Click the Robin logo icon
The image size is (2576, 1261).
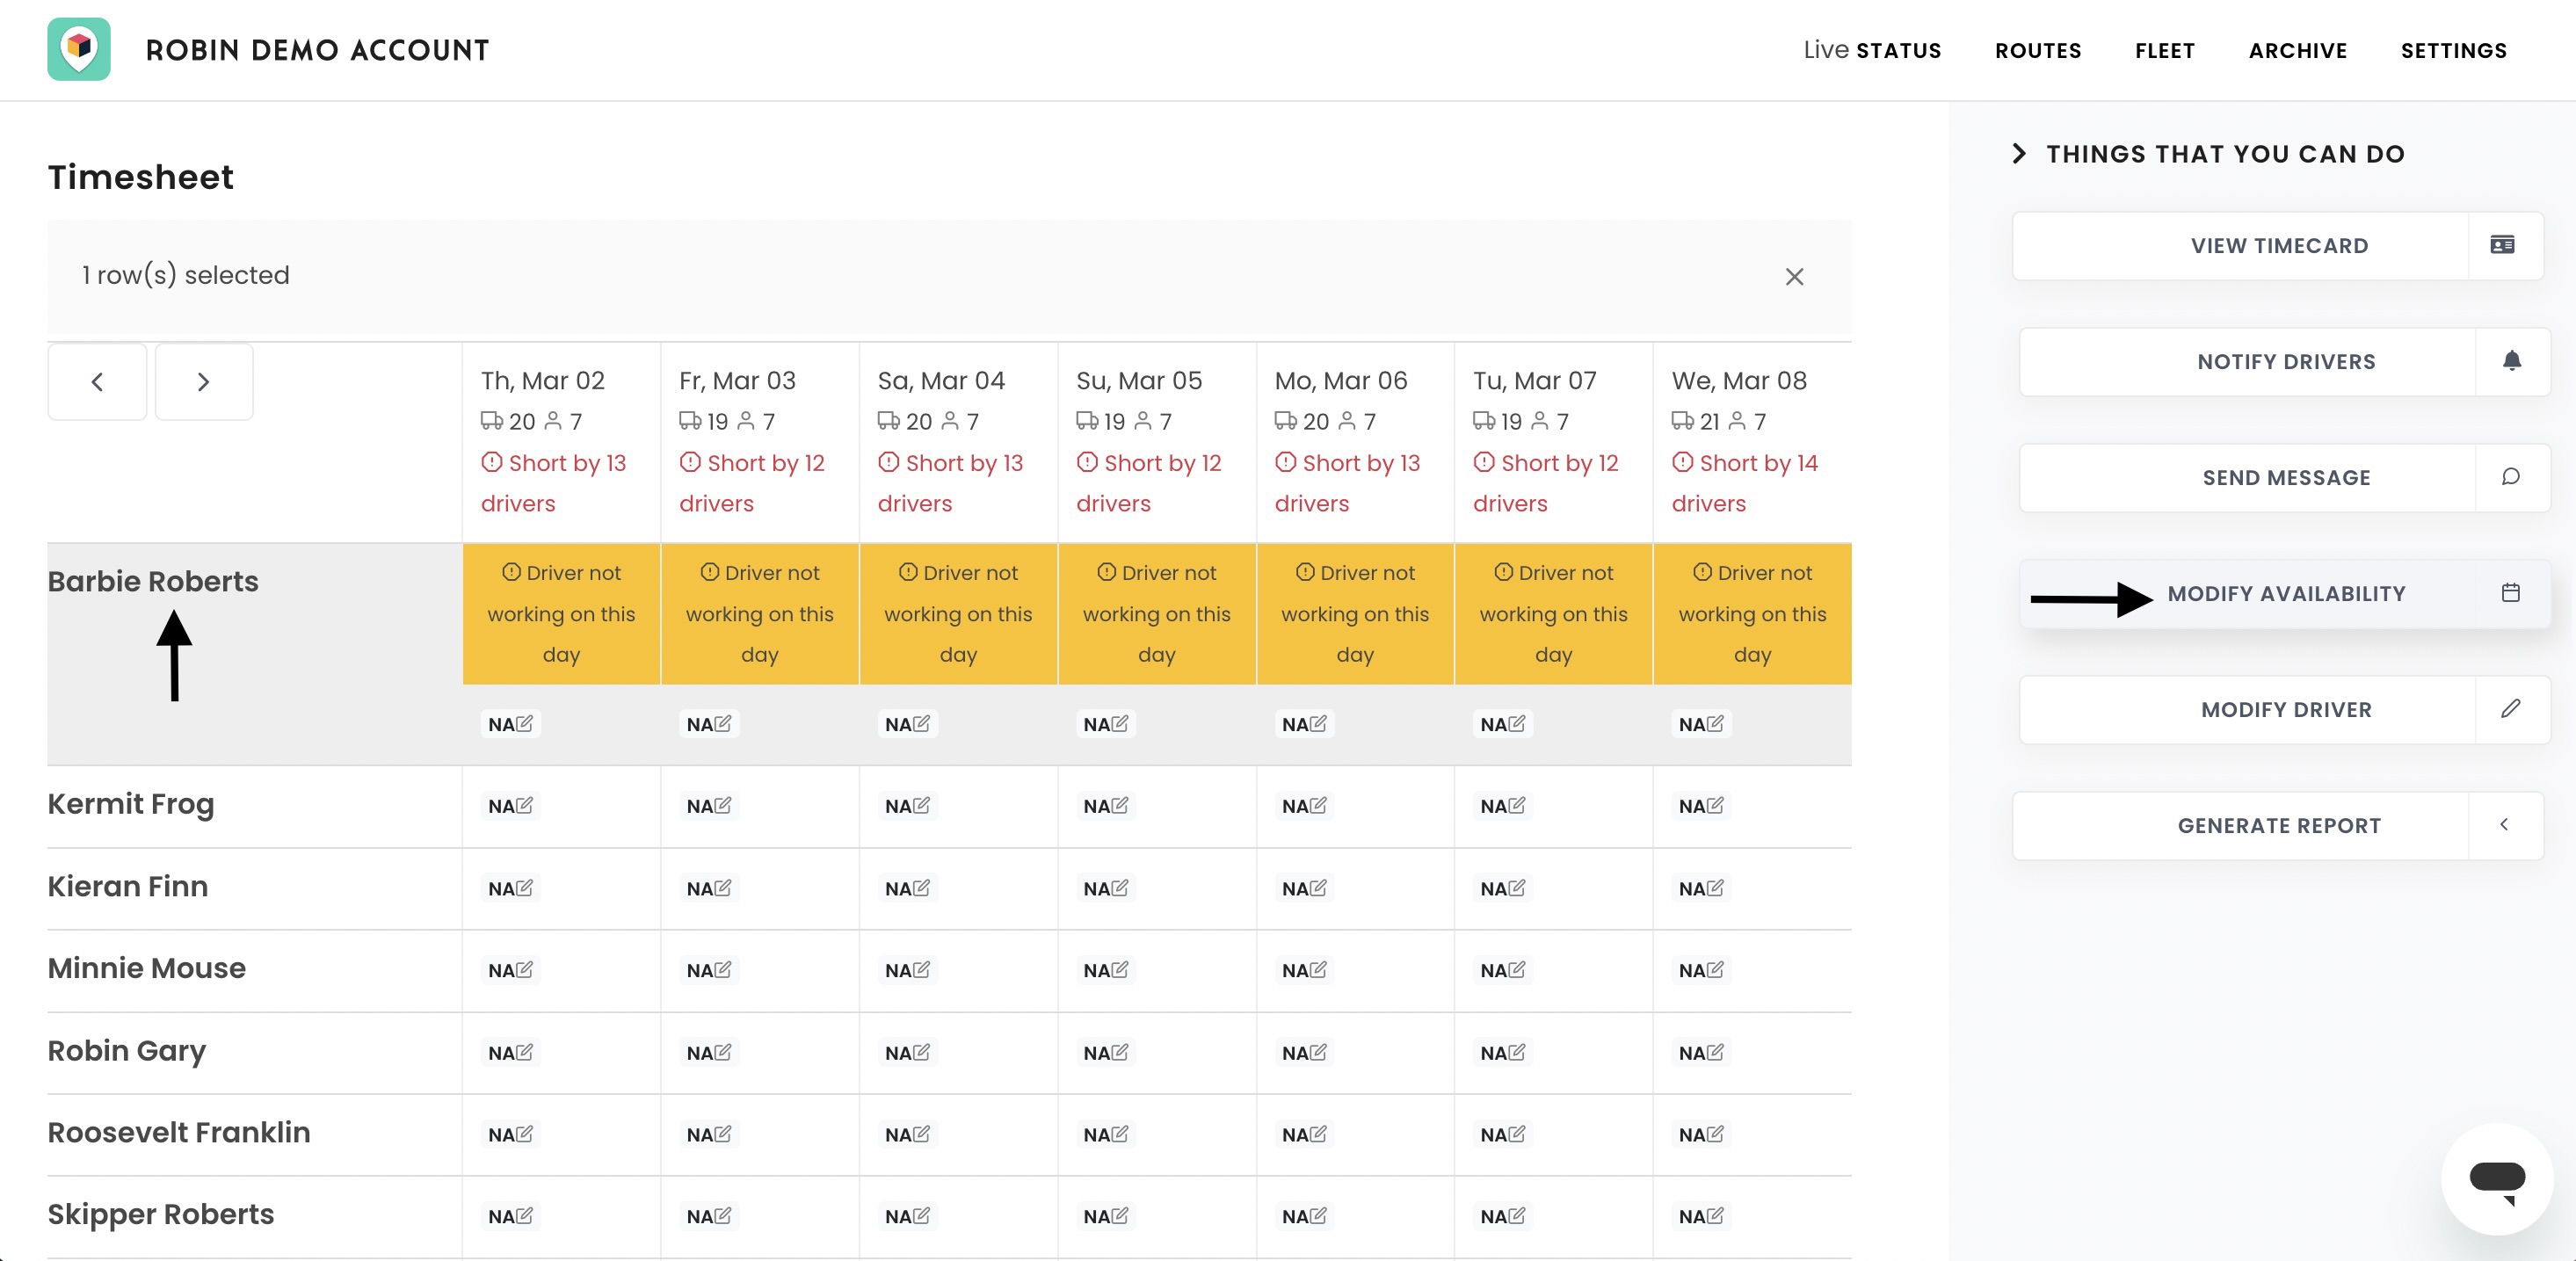pyautogui.click(x=79, y=49)
